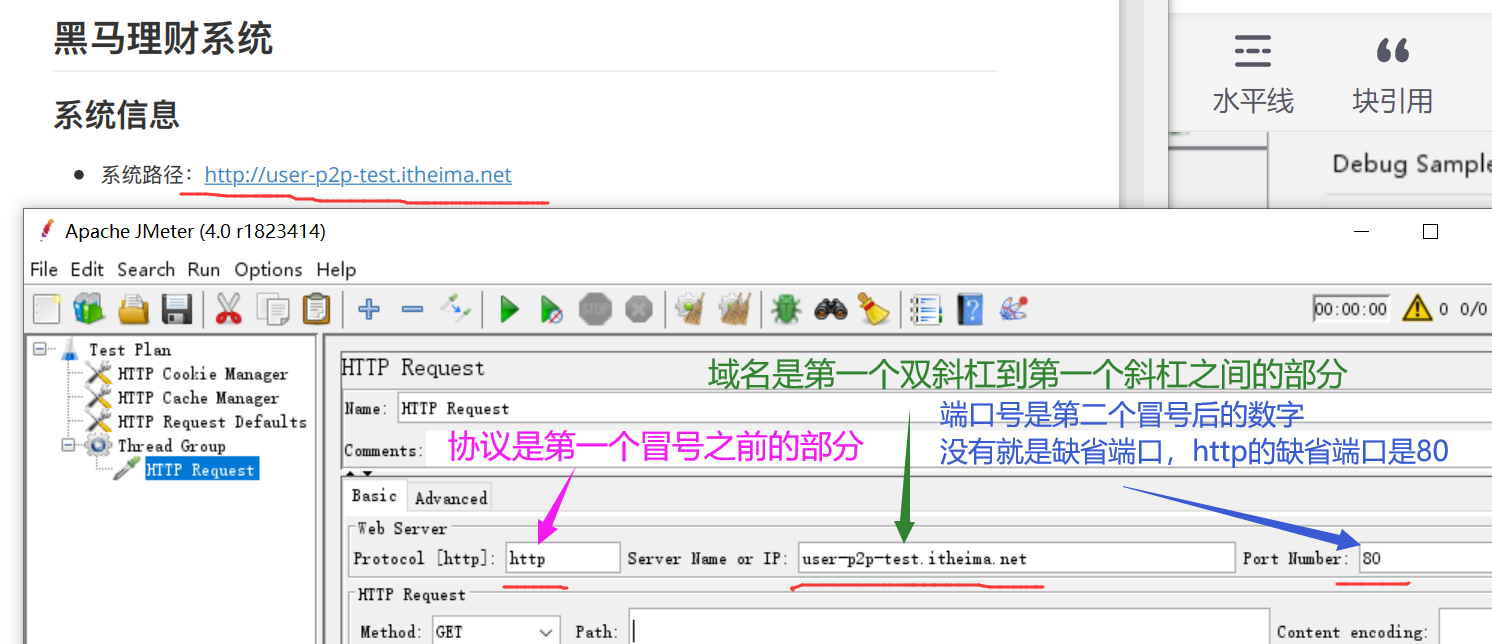Click the Toggle enable/disable icon

(x=456, y=309)
